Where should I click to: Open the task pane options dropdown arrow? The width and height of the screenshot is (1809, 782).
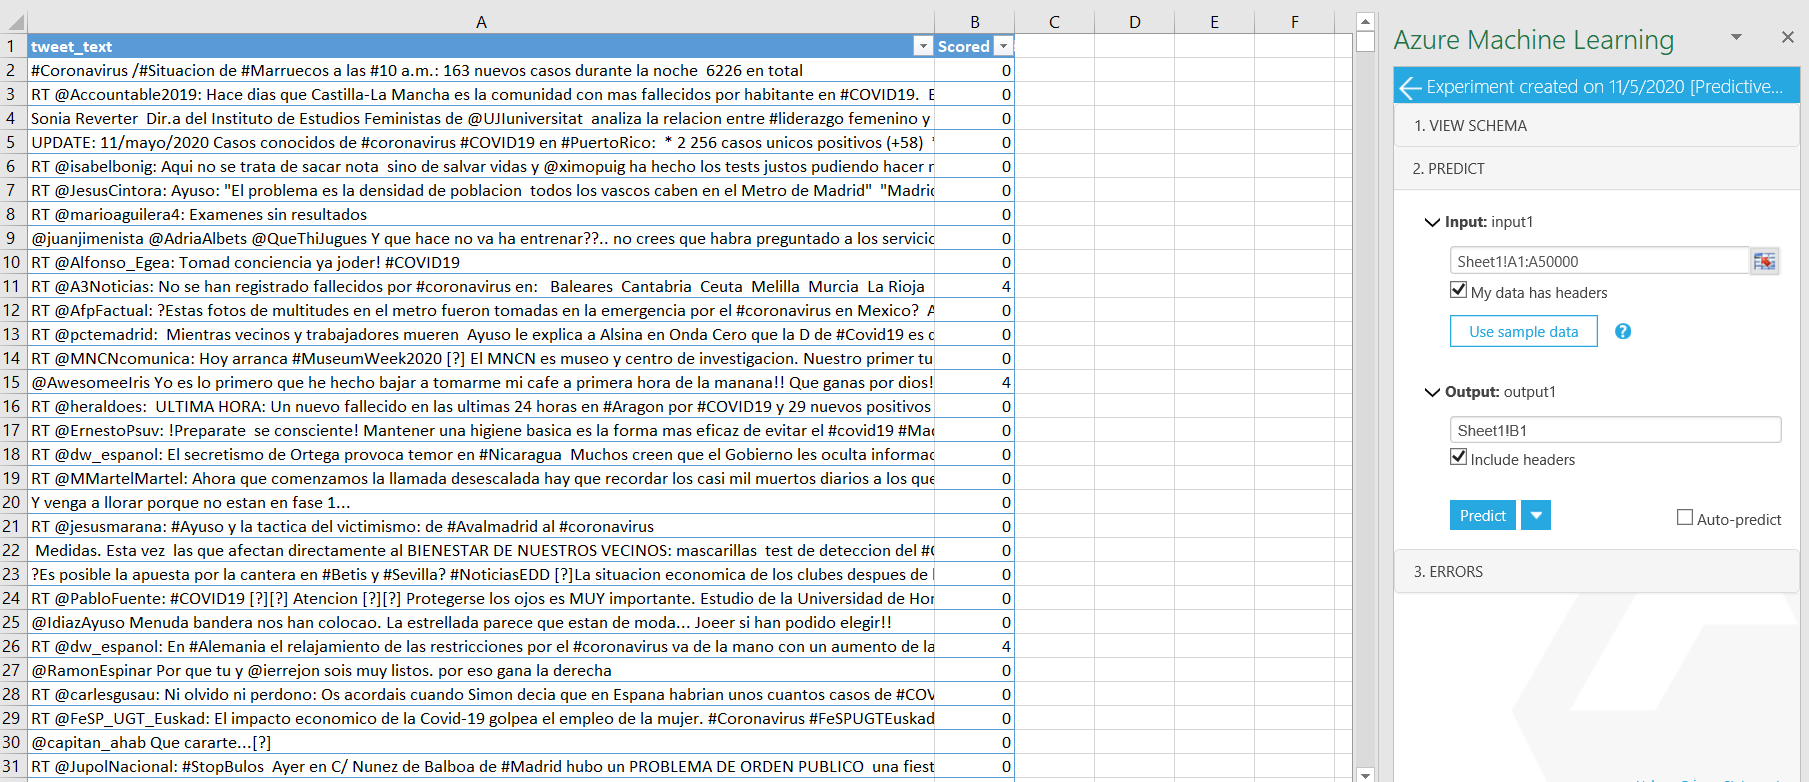tap(1736, 37)
